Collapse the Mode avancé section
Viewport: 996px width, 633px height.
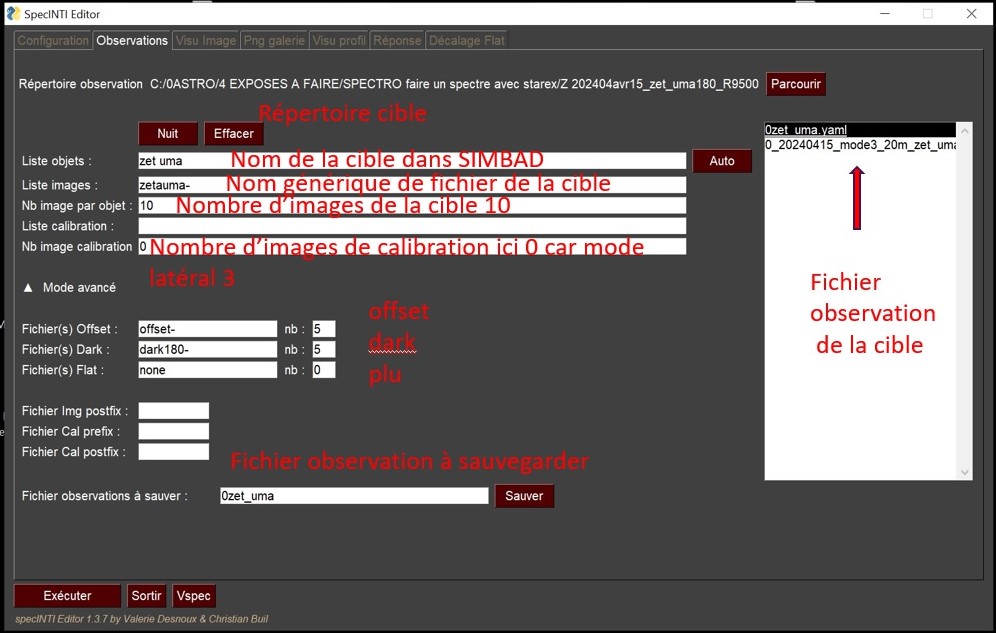29,288
